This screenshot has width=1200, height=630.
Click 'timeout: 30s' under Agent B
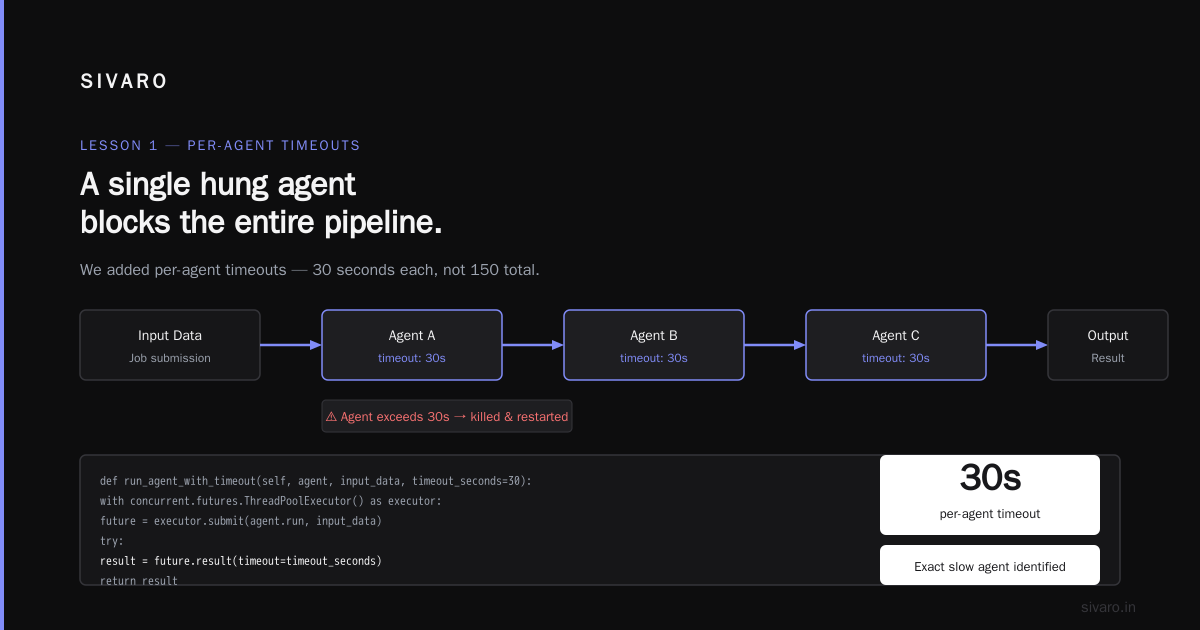[654, 358]
